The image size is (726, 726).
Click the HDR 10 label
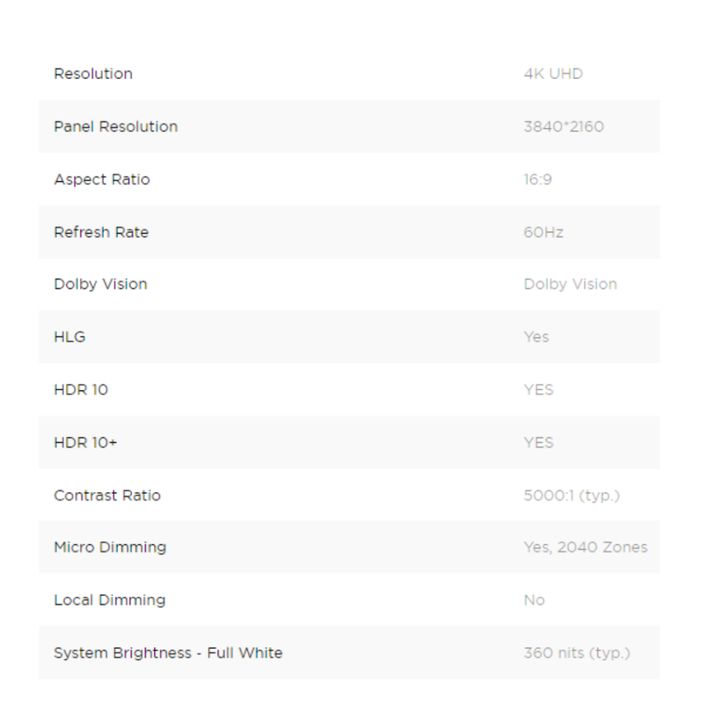pyautogui.click(x=81, y=390)
